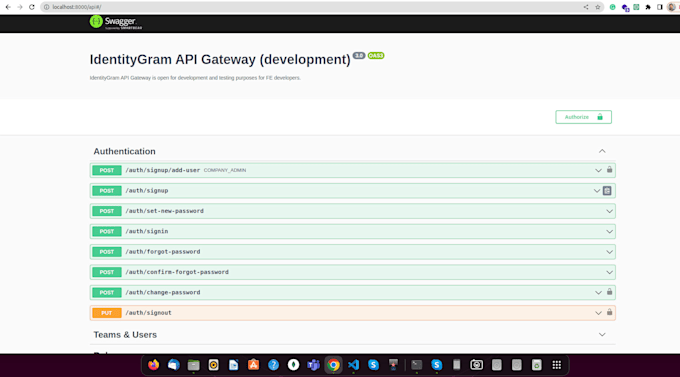Go forward in the browser

(20, 7)
